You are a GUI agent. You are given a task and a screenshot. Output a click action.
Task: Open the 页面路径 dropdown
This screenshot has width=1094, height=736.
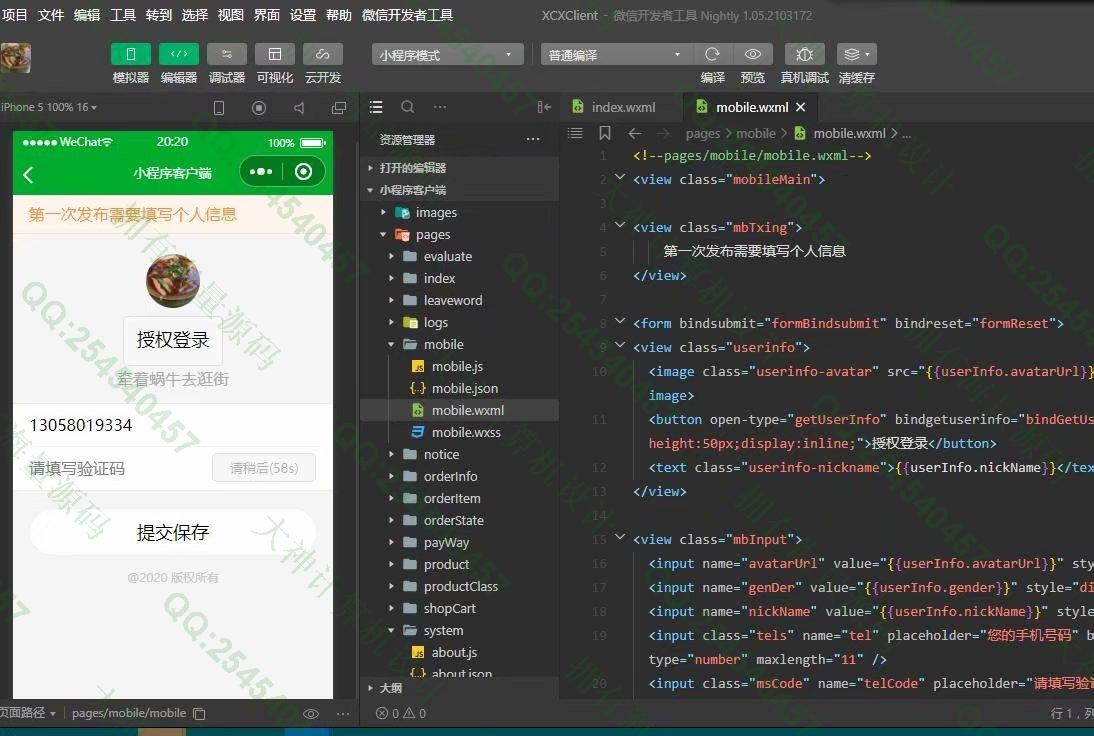click(x=28, y=713)
